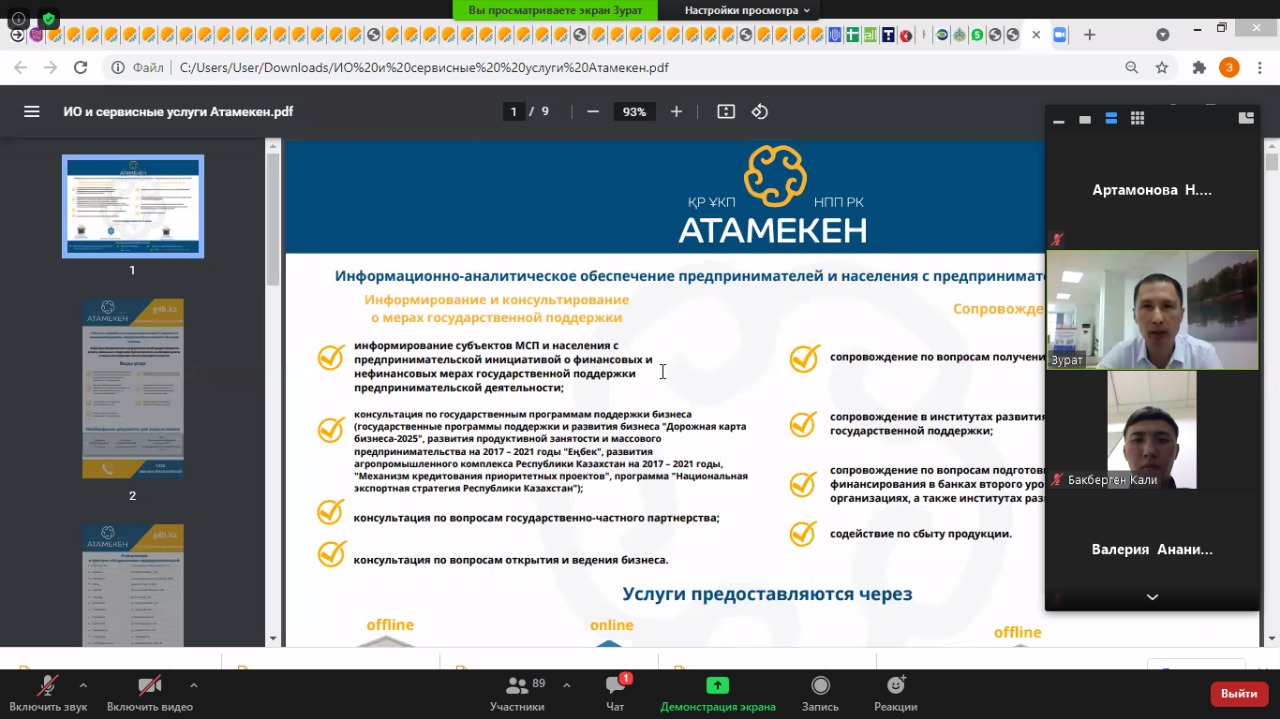Open a new browser tab
1280x719 pixels.
point(1090,35)
